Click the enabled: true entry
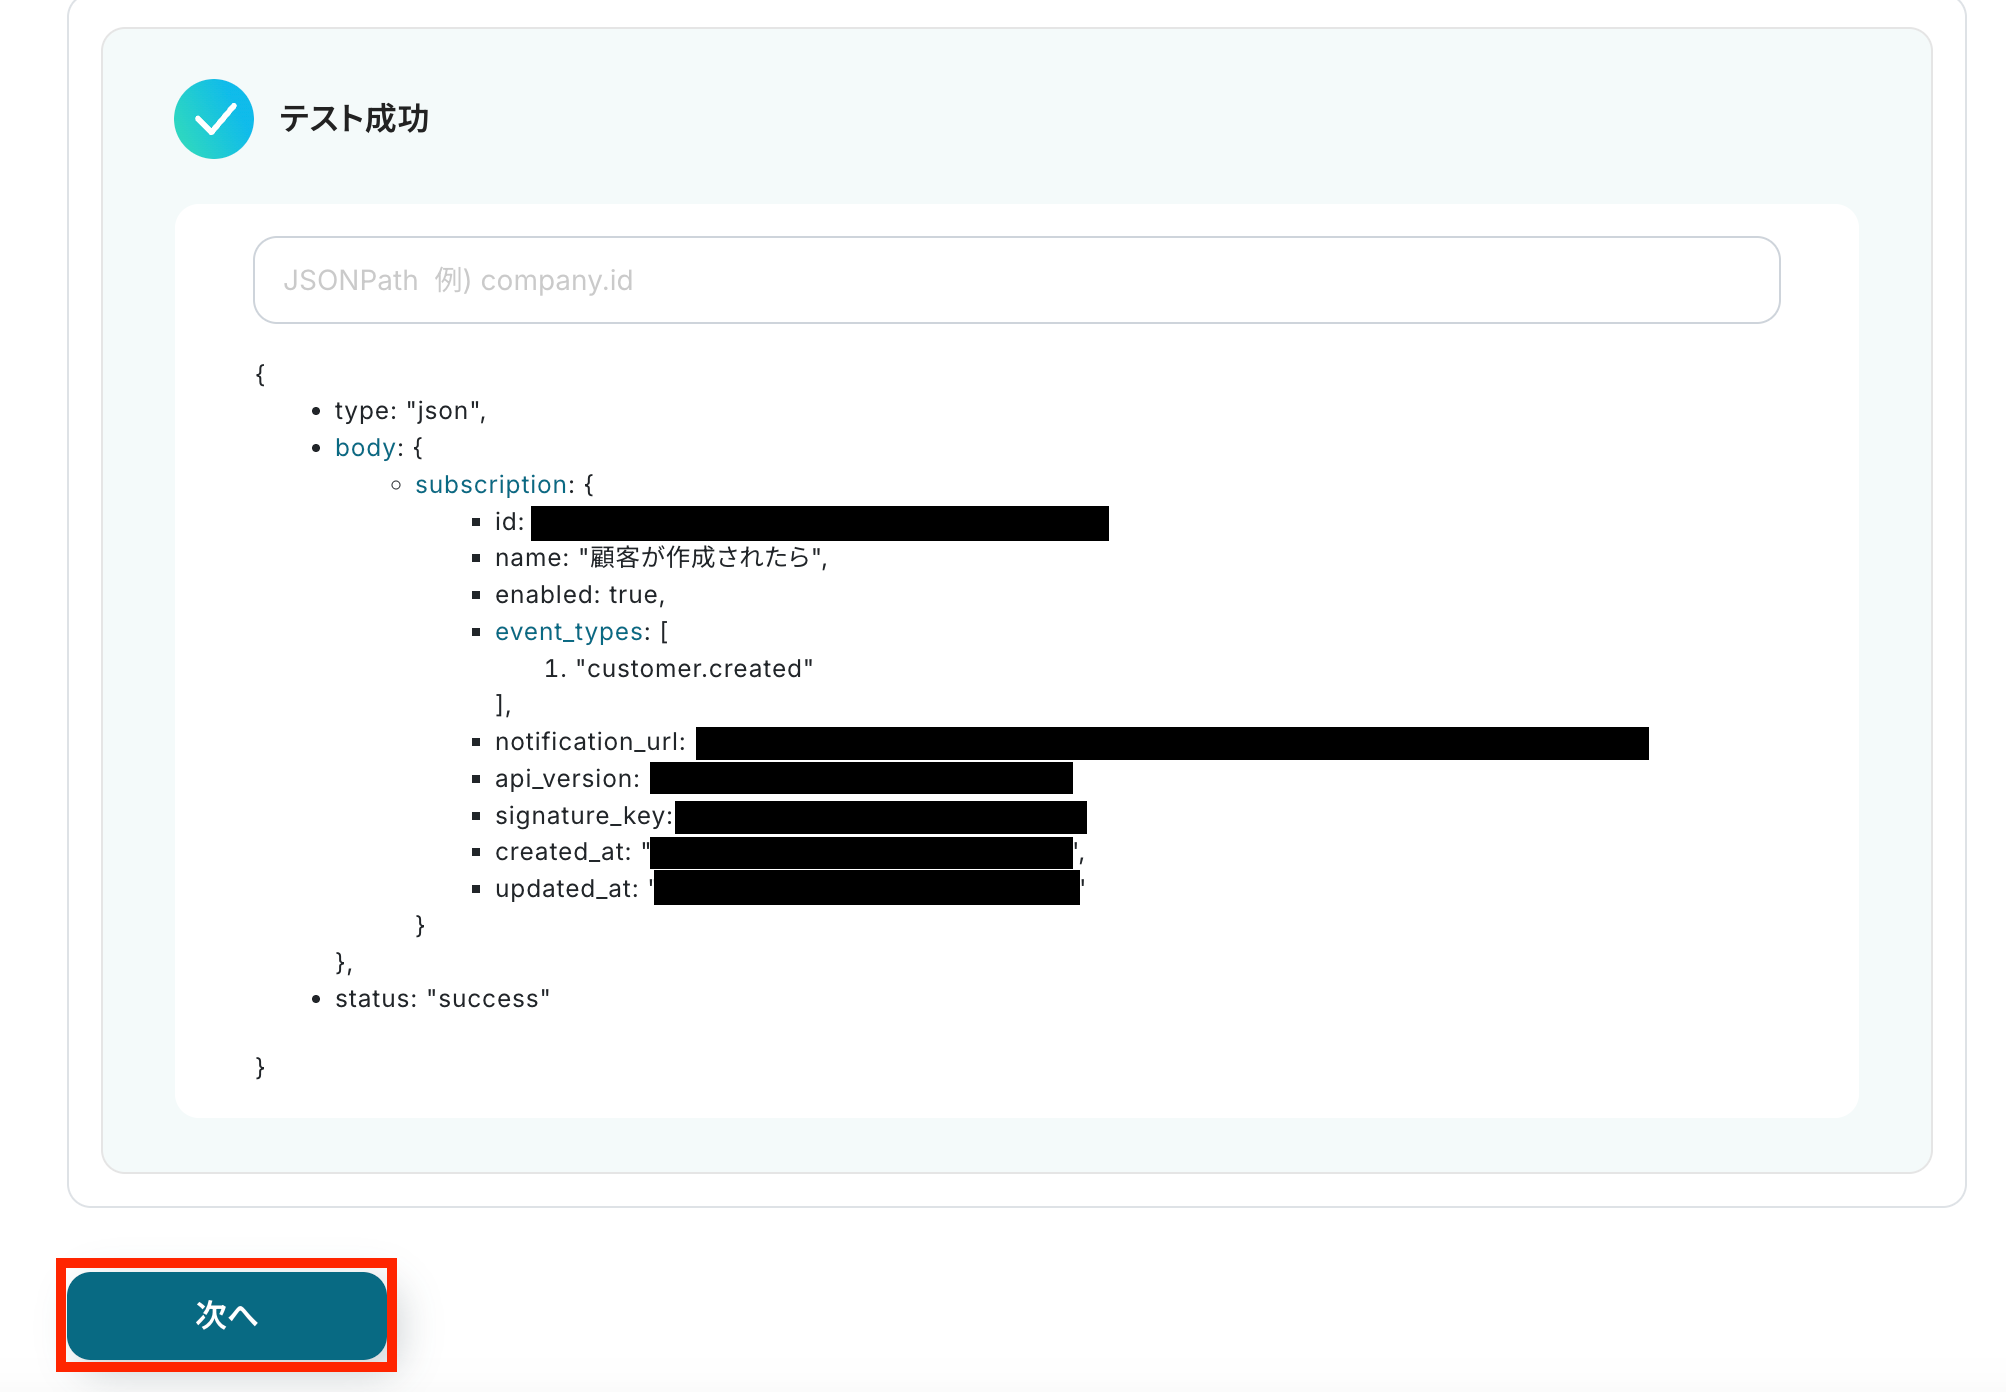Viewport: 2006px width, 1392px height. pyautogui.click(x=579, y=595)
